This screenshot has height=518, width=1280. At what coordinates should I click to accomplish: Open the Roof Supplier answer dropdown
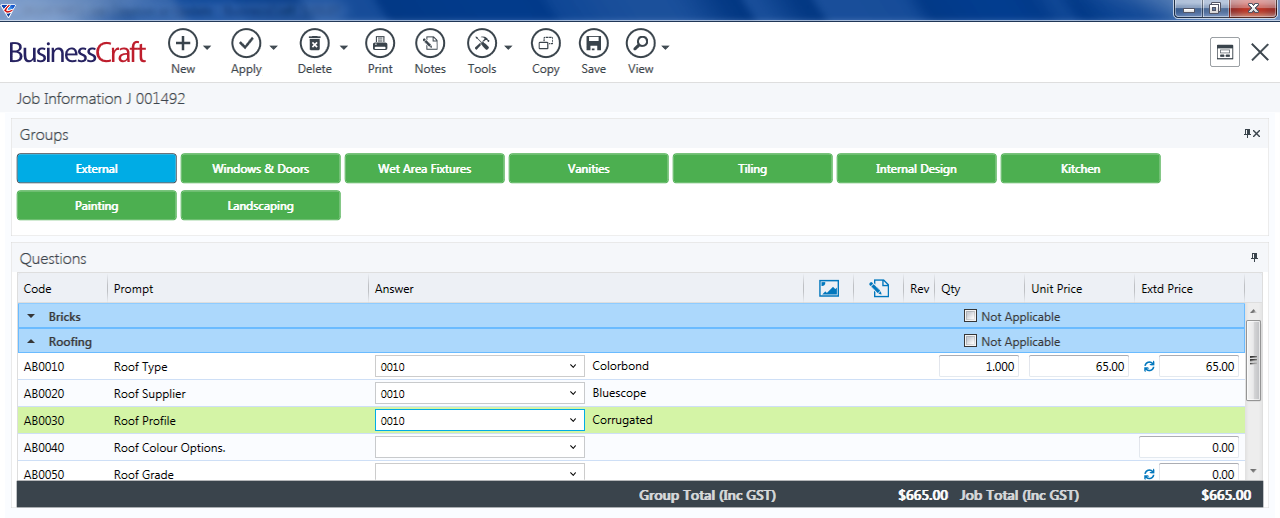[x=574, y=394]
